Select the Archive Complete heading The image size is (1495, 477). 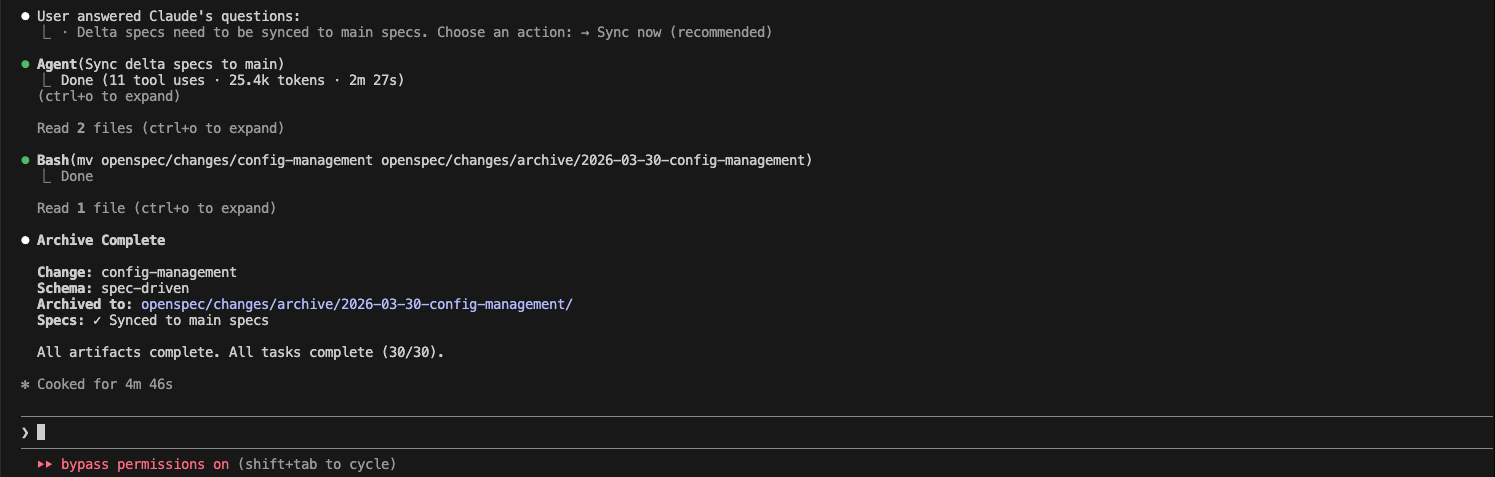click(x=101, y=240)
